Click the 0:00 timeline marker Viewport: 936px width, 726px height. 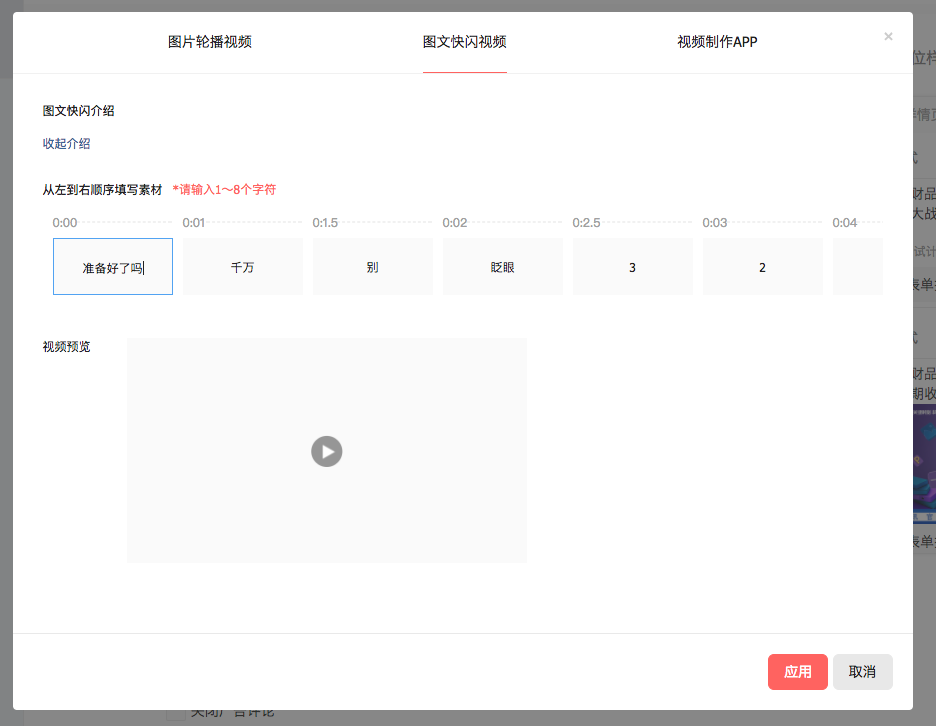[65, 223]
